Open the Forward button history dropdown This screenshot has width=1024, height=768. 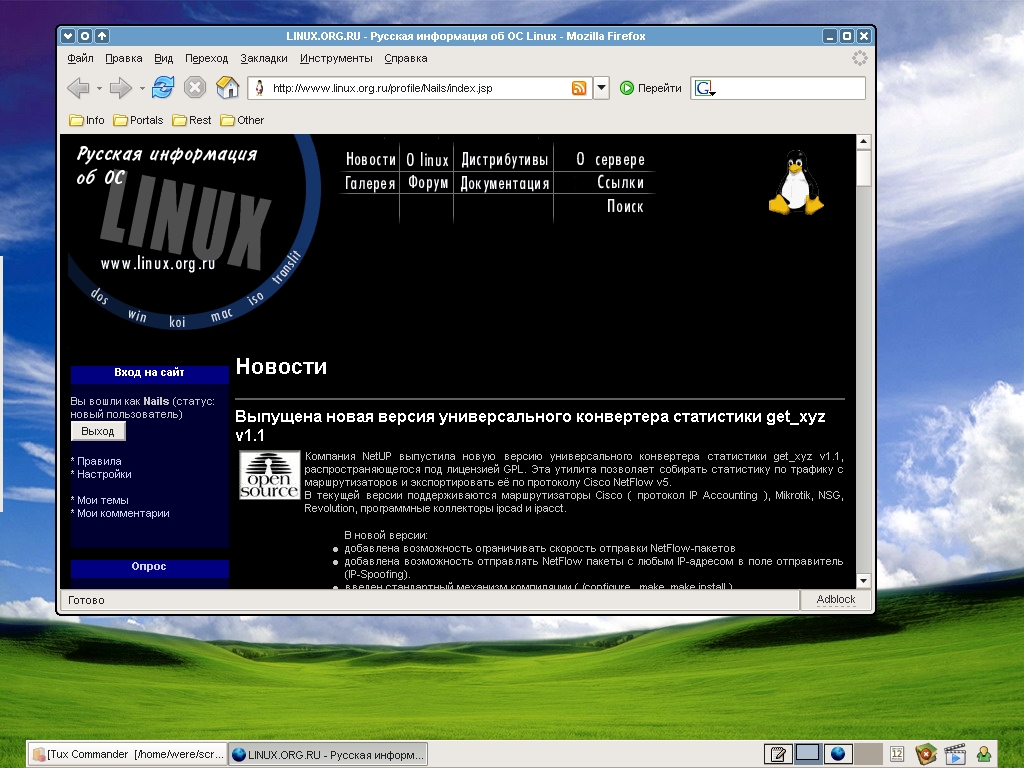(x=142, y=88)
